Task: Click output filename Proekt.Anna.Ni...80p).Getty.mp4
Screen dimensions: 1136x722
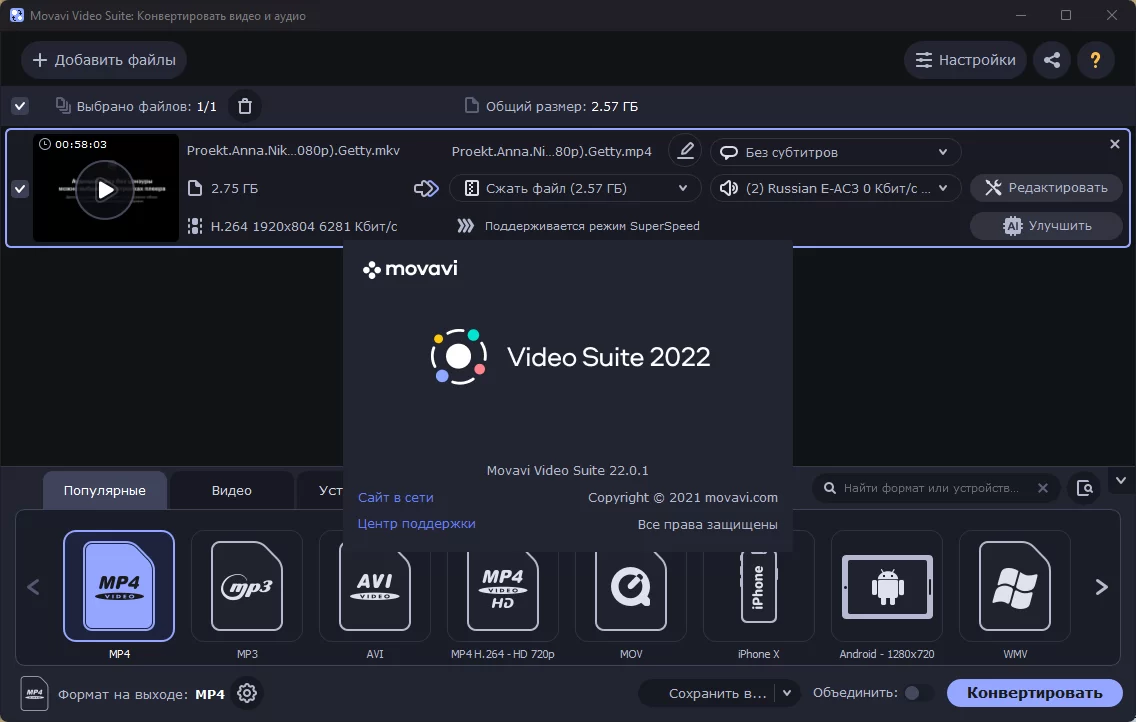Action: tap(551, 151)
